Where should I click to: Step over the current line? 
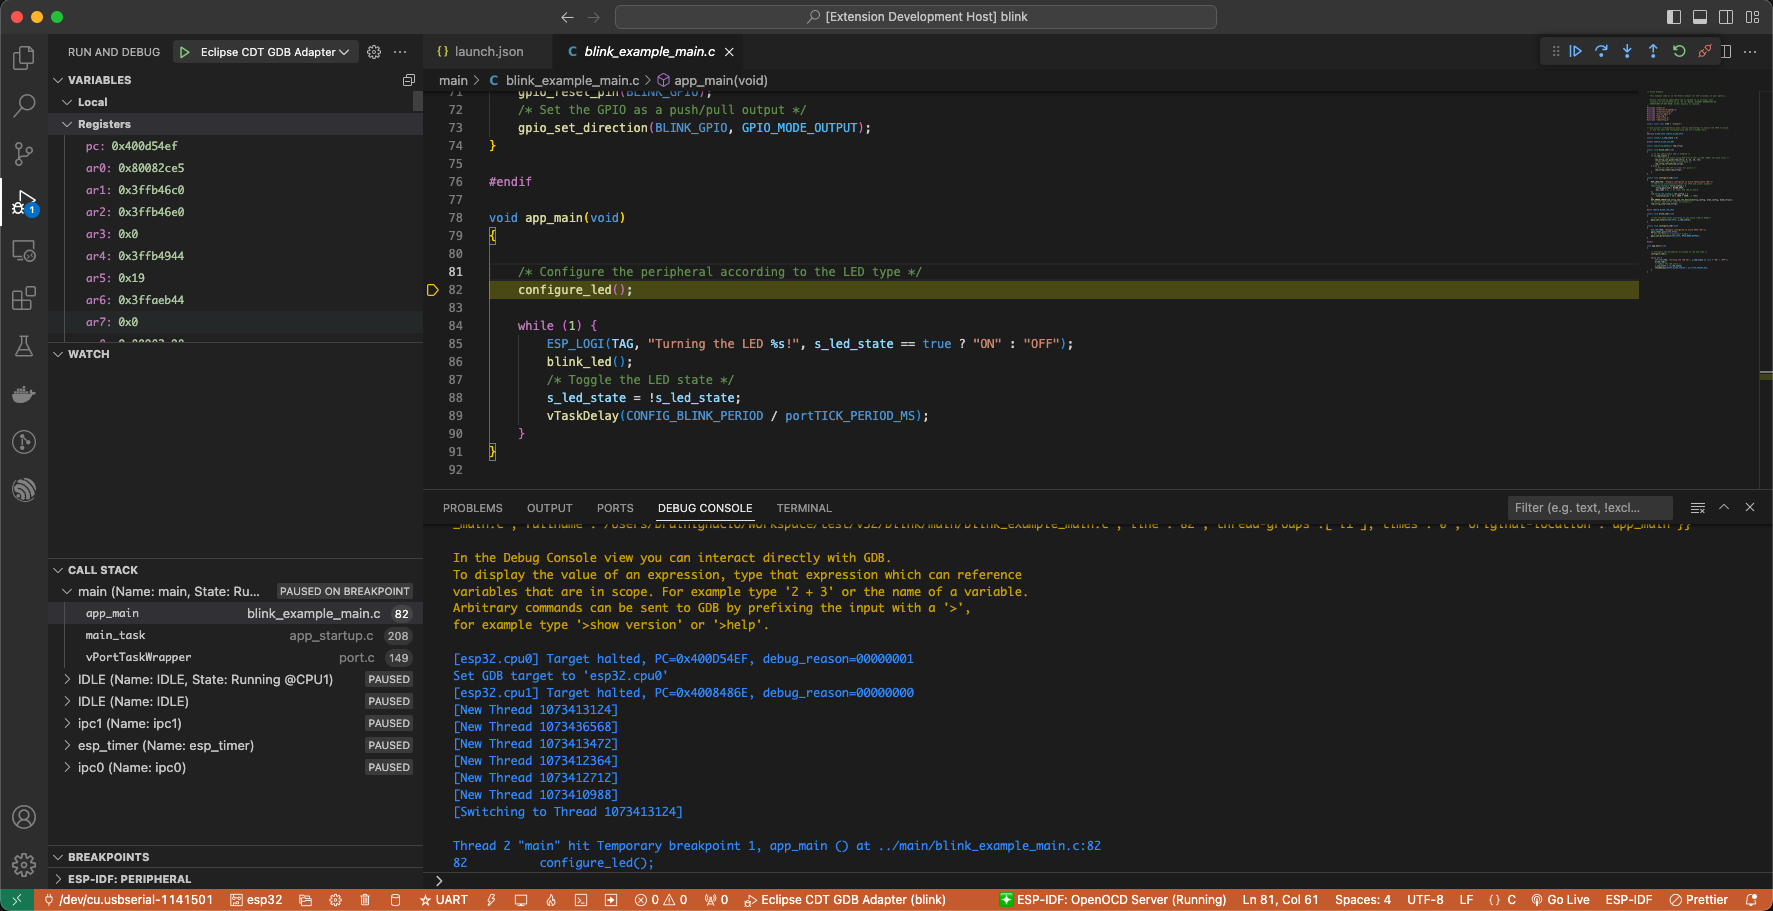tap(1601, 51)
